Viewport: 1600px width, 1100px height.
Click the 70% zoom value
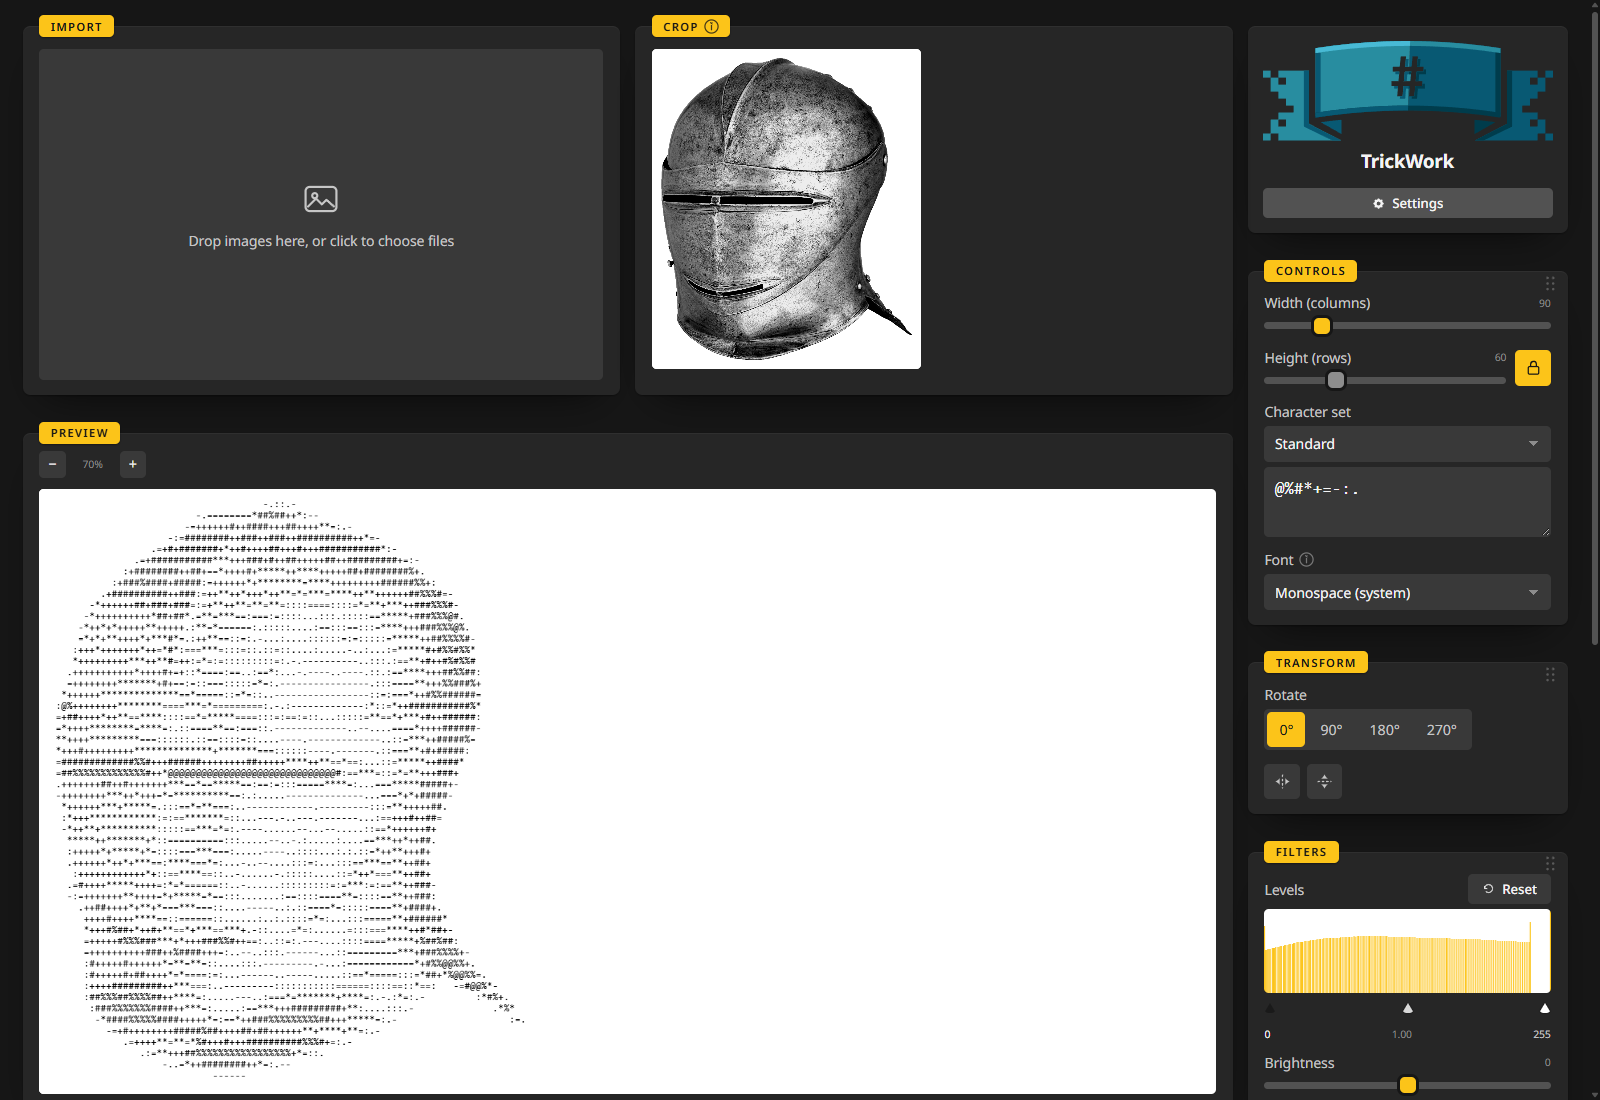coord(93,464)
